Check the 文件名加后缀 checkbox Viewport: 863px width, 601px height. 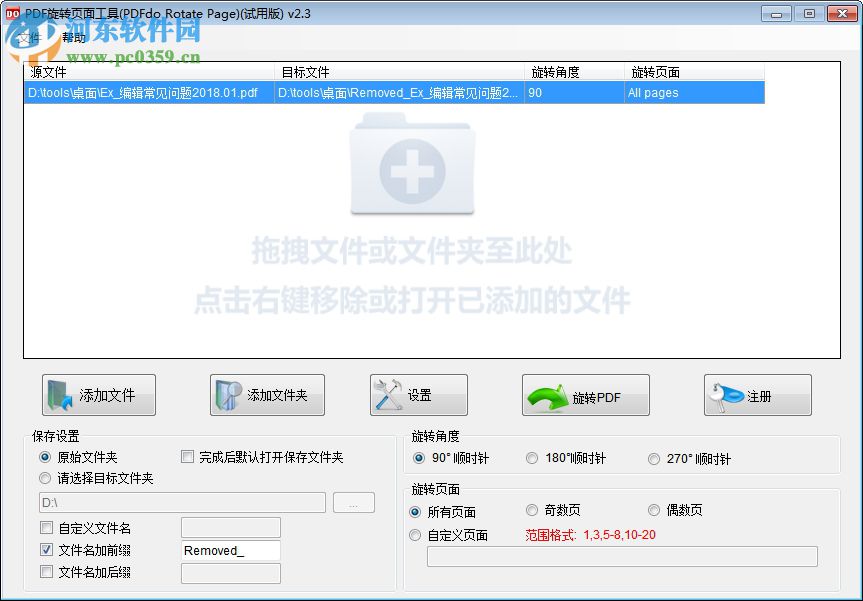[x=46, y=572]
